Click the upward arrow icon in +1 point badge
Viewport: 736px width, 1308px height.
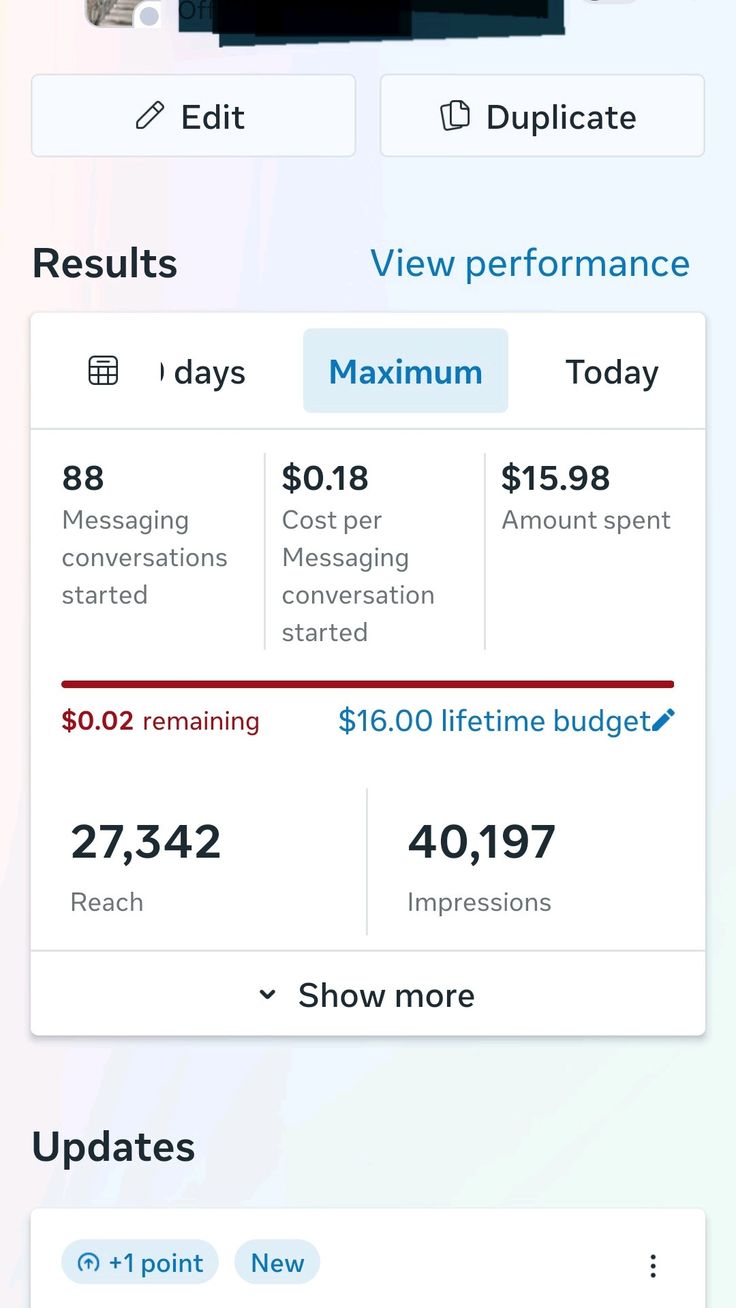[89, 1263]
